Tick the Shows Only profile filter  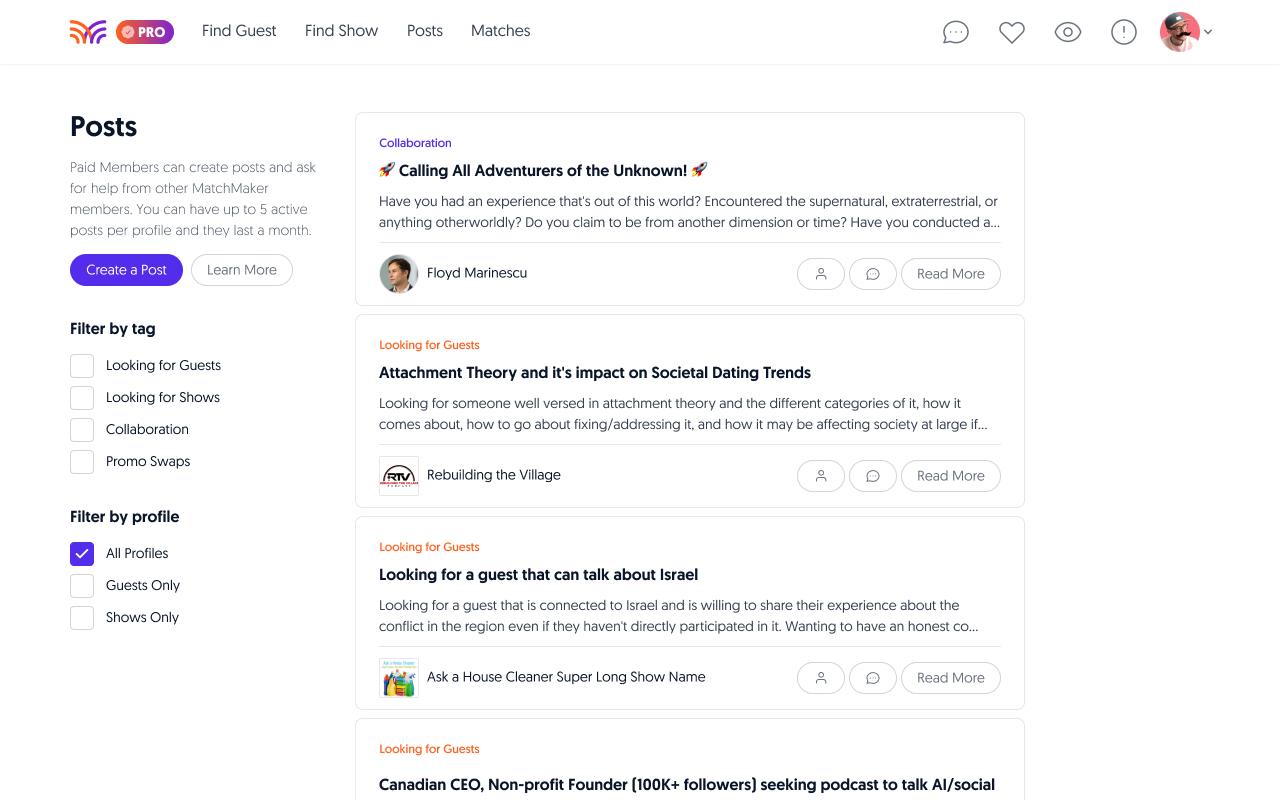pyautogui.click(x=82, y=618)
